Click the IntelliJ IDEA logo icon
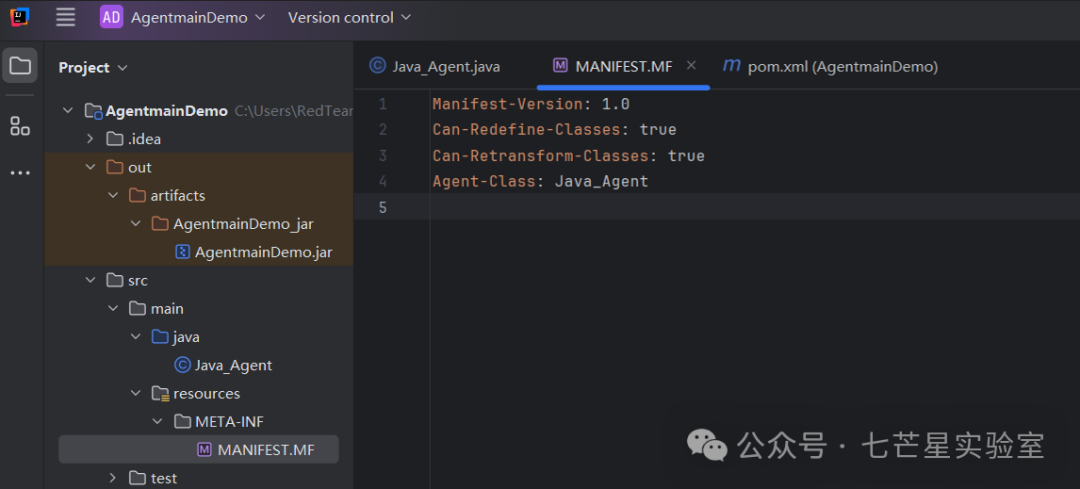Screen dimensions: 1080x489 tap(20, 17)
